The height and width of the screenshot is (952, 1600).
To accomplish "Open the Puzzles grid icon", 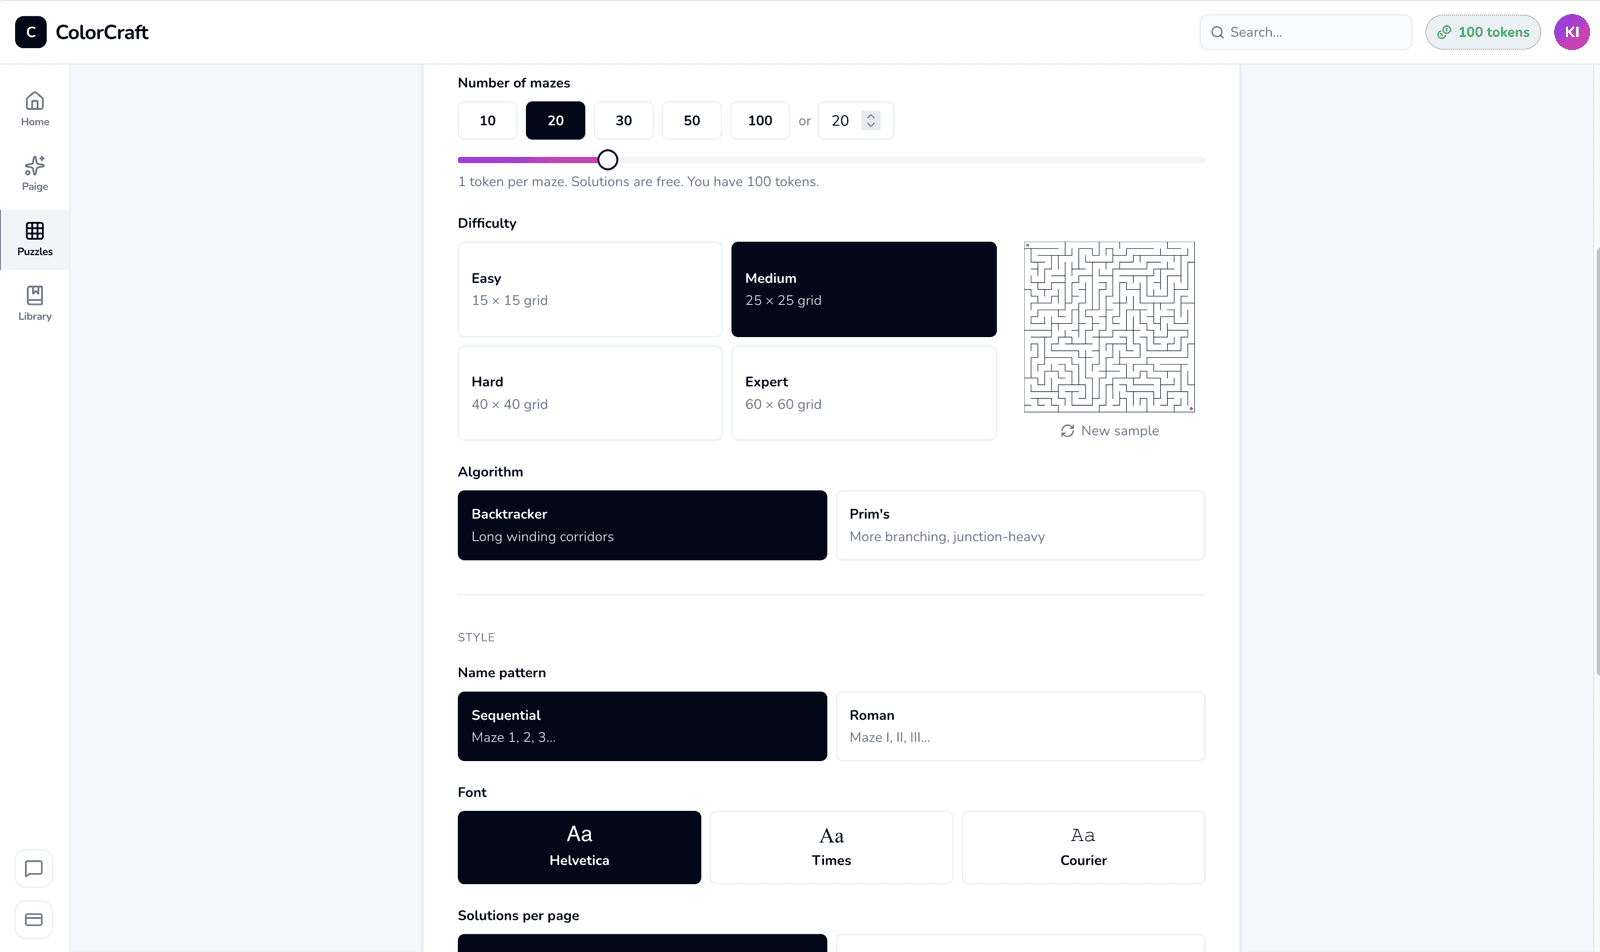I will pyautogui.click(x=35, y=231).
